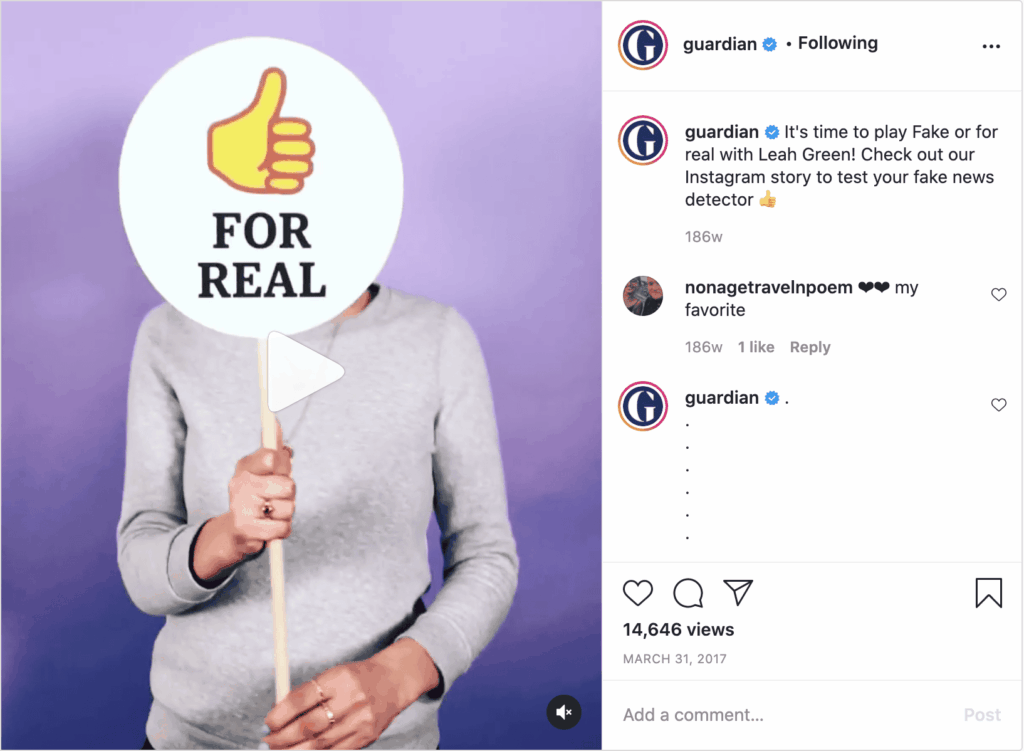Image resolution: width=1024 pixels, height=751 pixels.
Task: Open the three-dot more options menu
Action: [991, 46]
